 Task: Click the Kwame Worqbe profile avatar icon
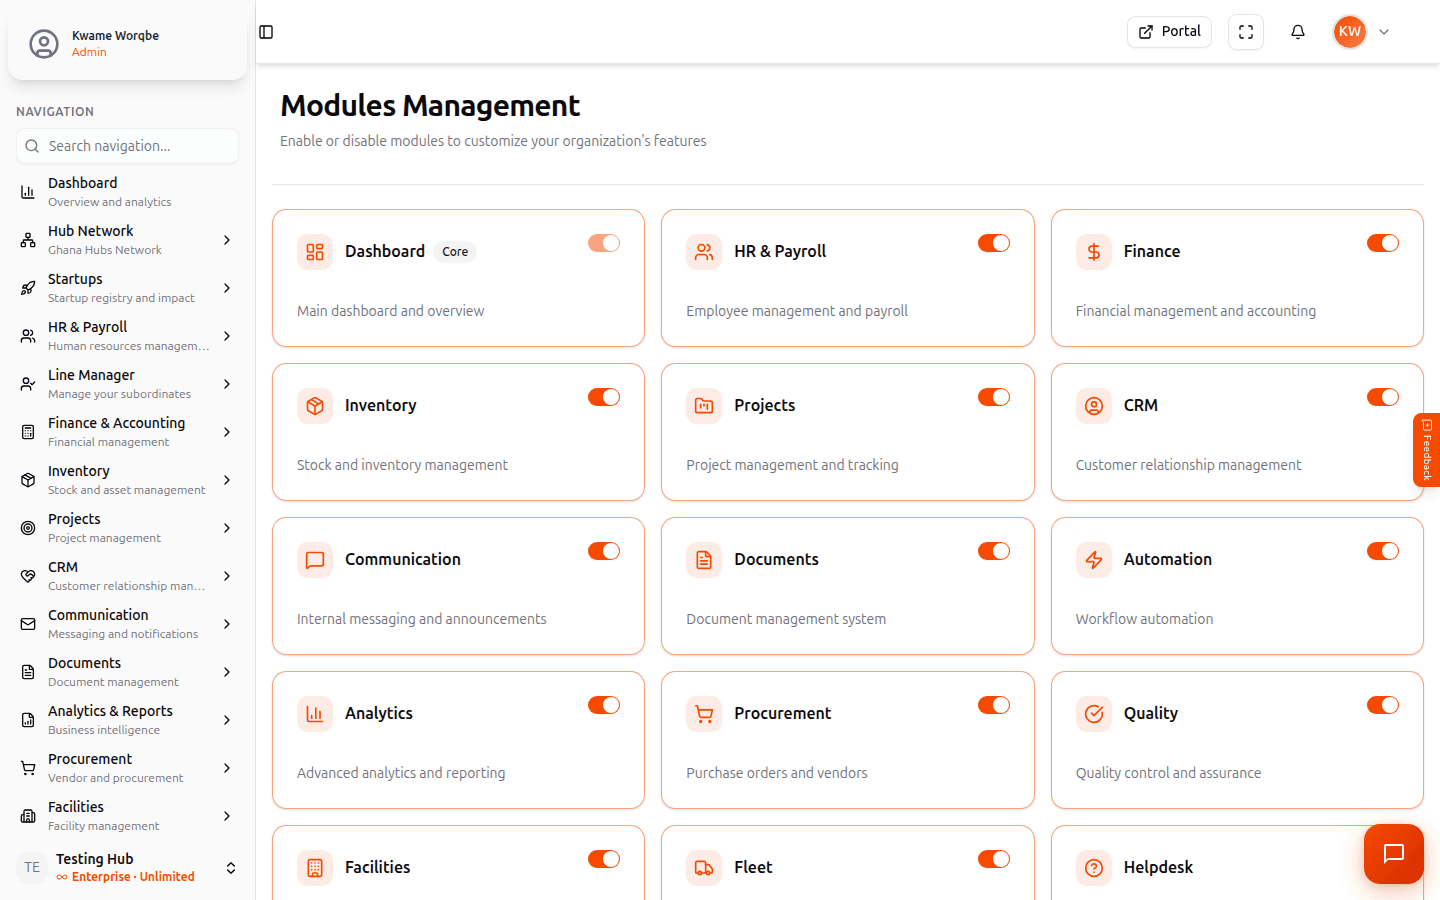tap(44, 44)
